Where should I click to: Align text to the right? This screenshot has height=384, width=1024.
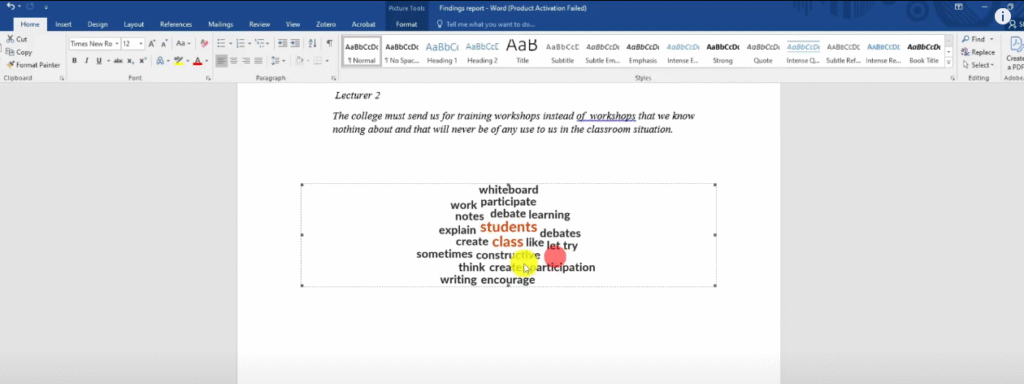point(246,61)
